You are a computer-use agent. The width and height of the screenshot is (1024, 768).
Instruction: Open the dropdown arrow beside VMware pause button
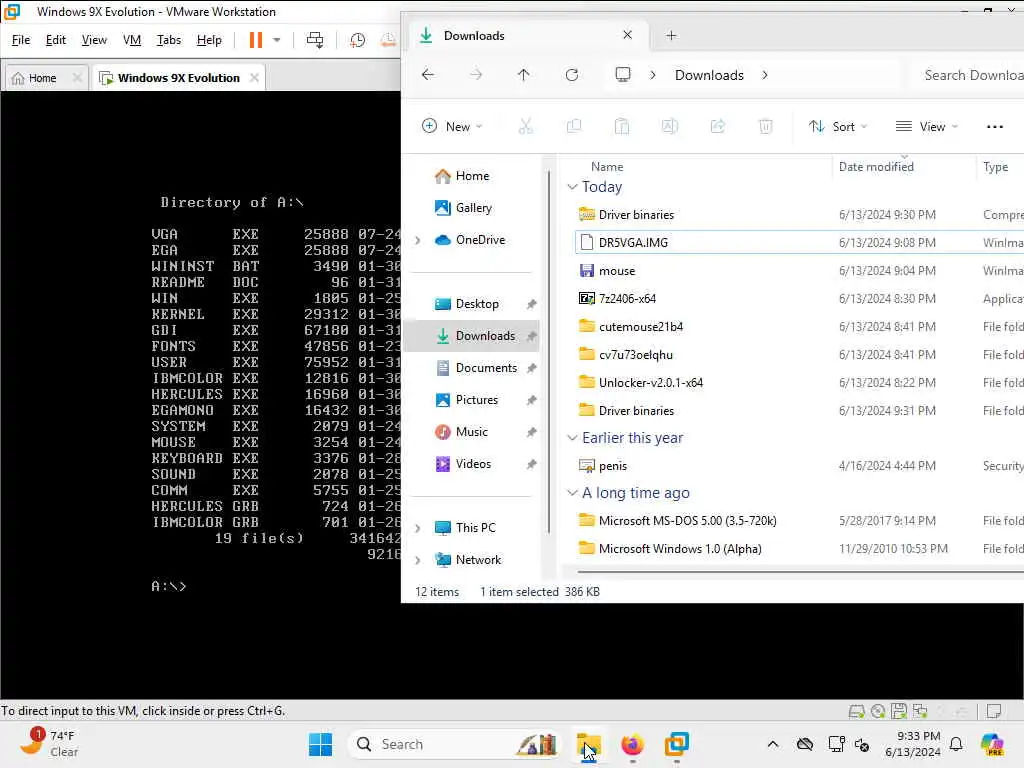[277, 40]
